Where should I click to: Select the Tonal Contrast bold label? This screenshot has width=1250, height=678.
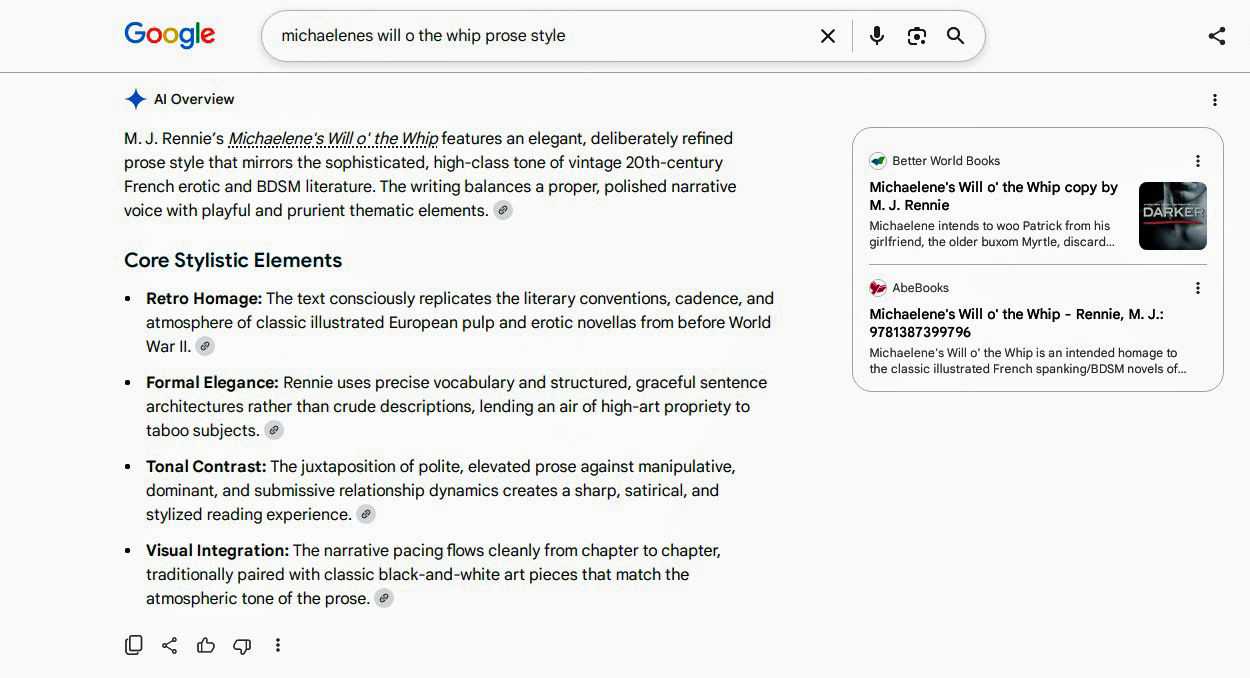point(206,466)
